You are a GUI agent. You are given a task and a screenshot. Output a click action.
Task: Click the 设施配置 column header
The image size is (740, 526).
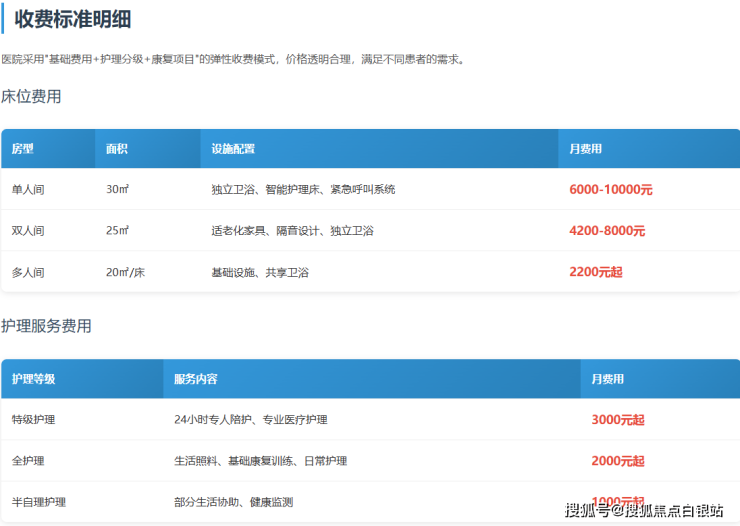233,149
